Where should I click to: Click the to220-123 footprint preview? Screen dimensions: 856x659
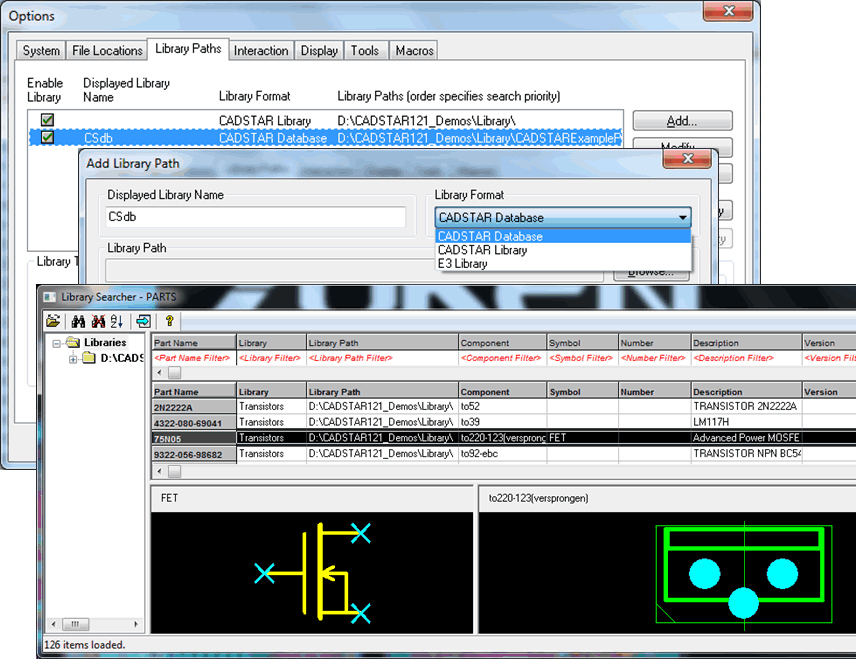(667, 572)
